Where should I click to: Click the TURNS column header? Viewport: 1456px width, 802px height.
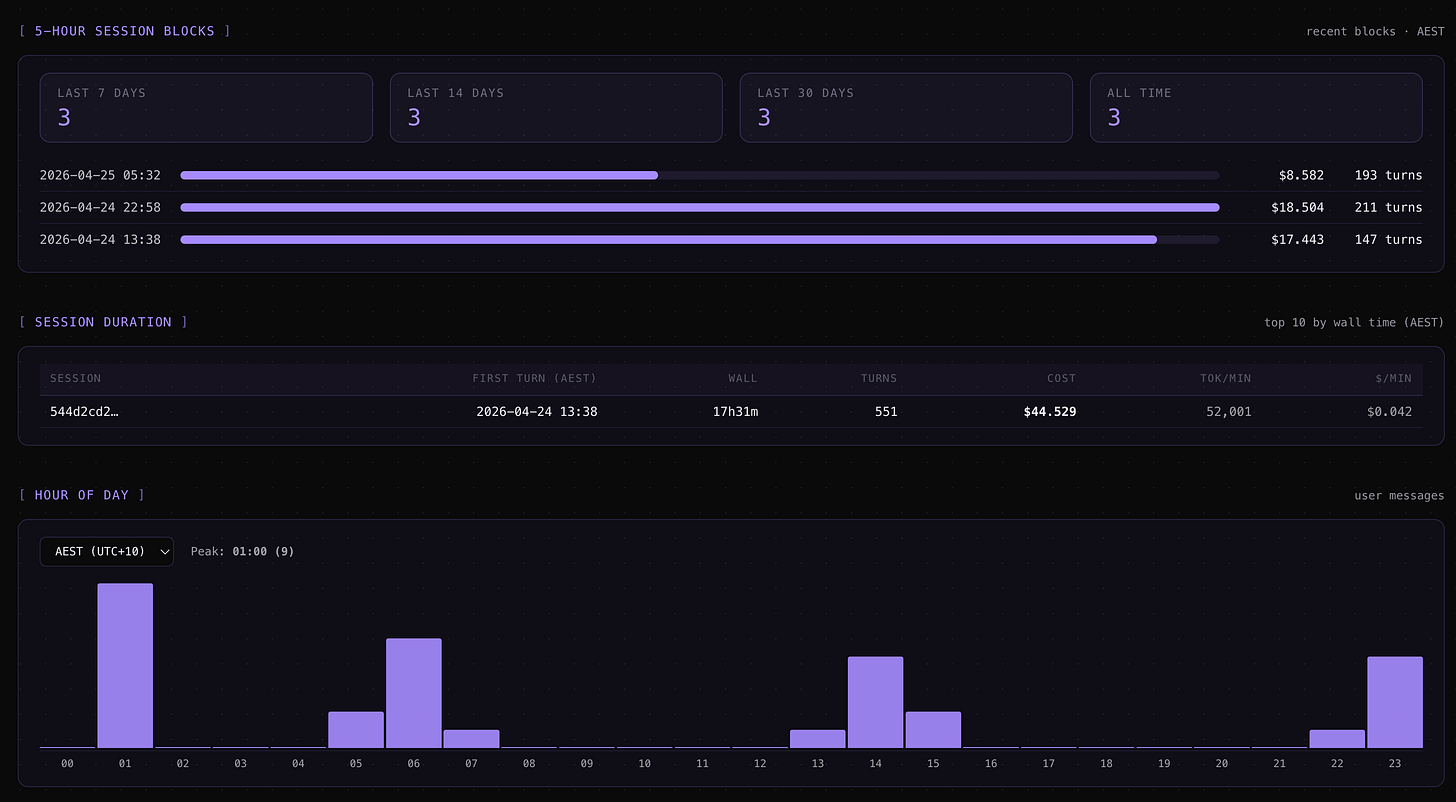point(879,378)
